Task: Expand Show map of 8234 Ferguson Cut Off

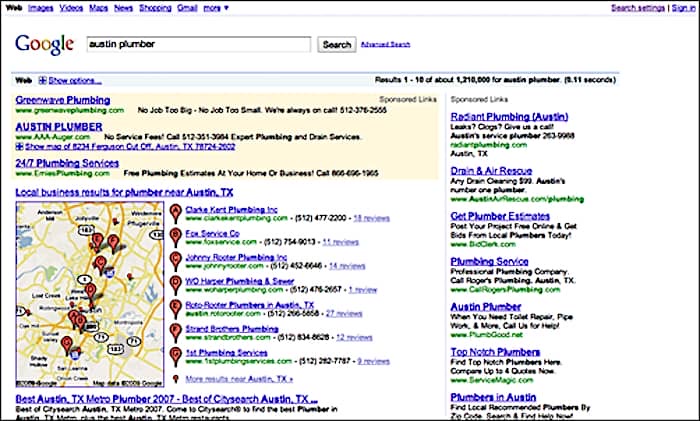Action: point(19,146)
